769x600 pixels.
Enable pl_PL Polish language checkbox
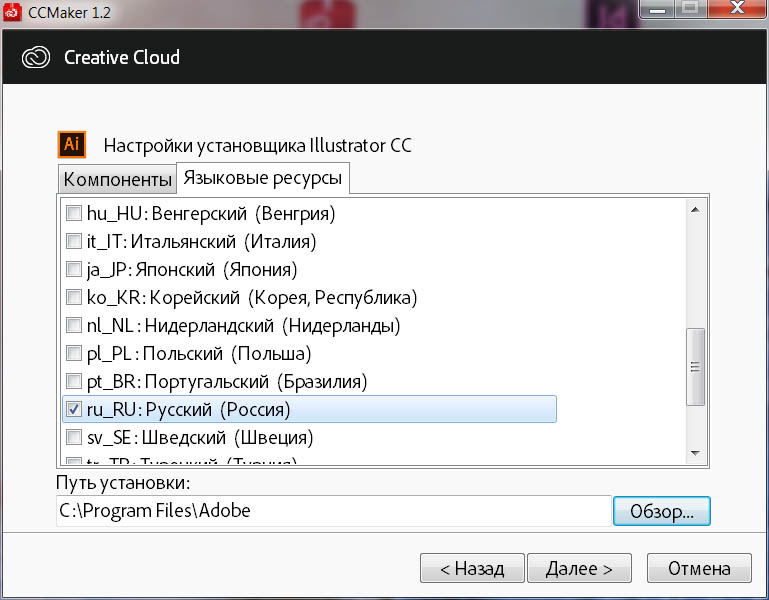[74, 353]
